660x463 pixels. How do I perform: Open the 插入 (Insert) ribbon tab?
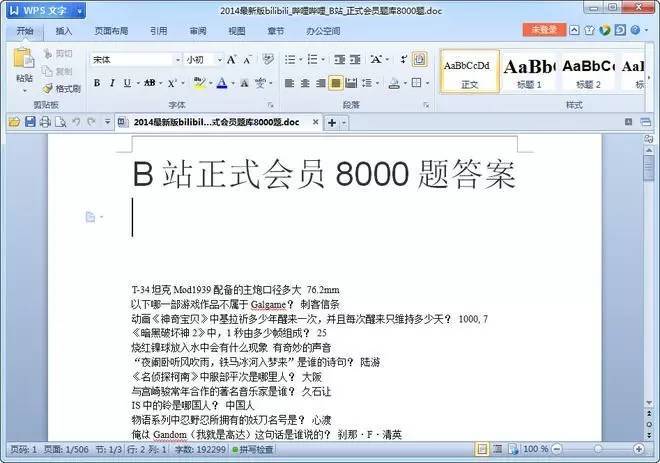(64, 31)
